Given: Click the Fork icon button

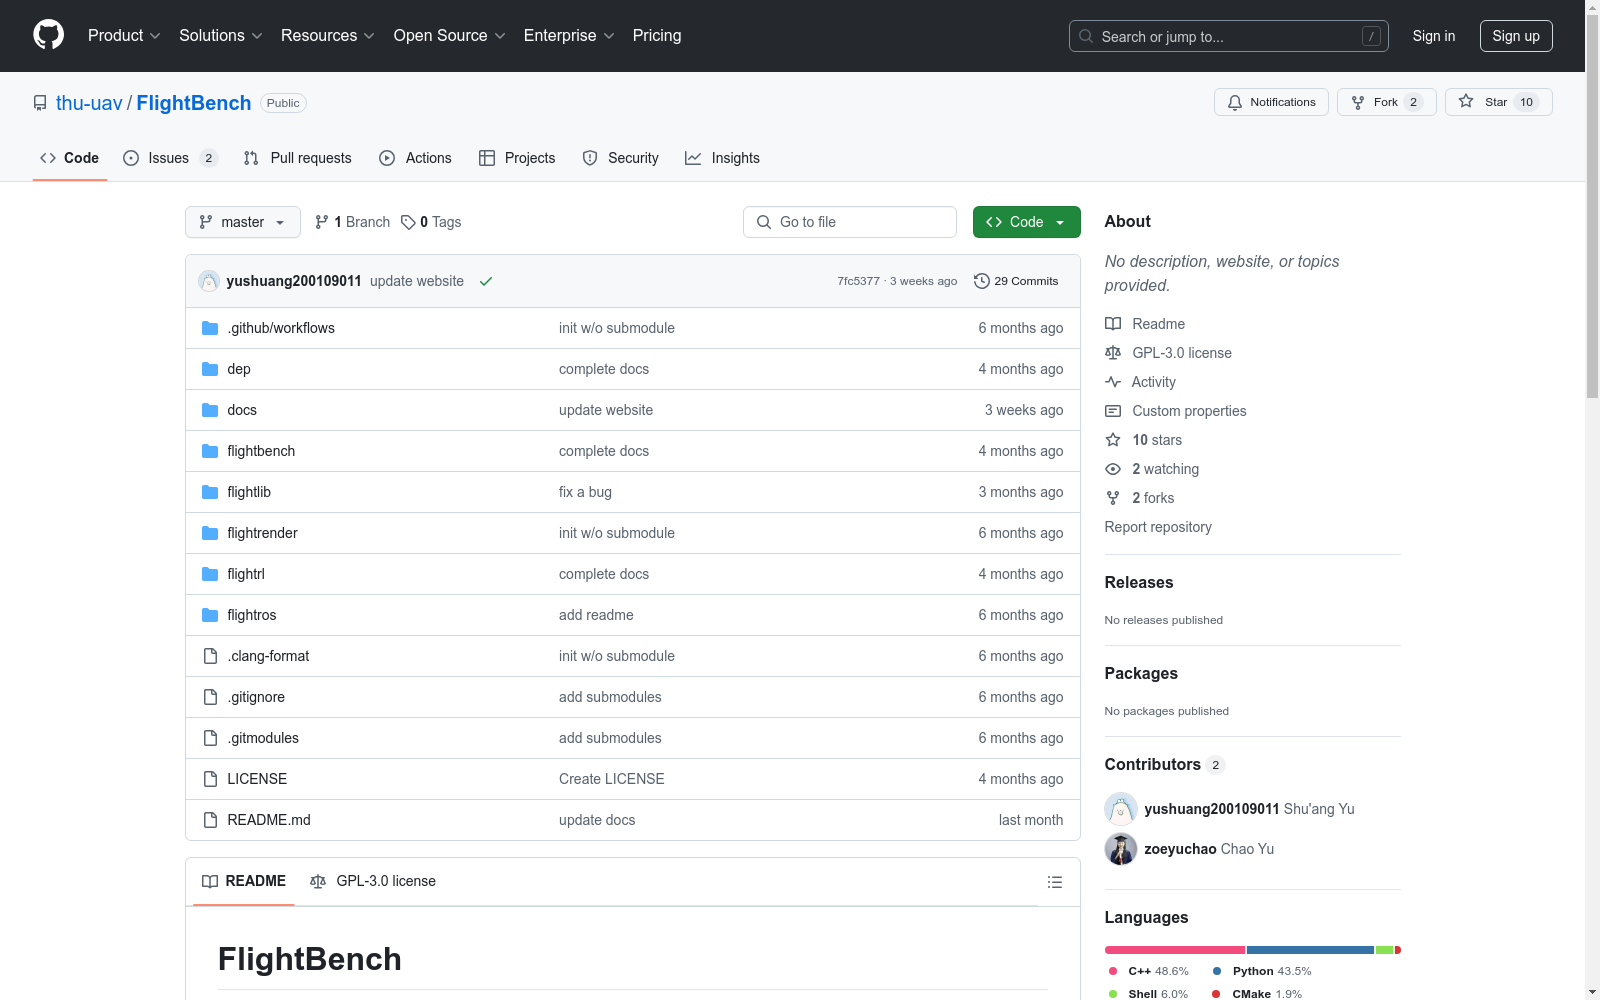Looking at the screenshot, I should (1386, 102).
